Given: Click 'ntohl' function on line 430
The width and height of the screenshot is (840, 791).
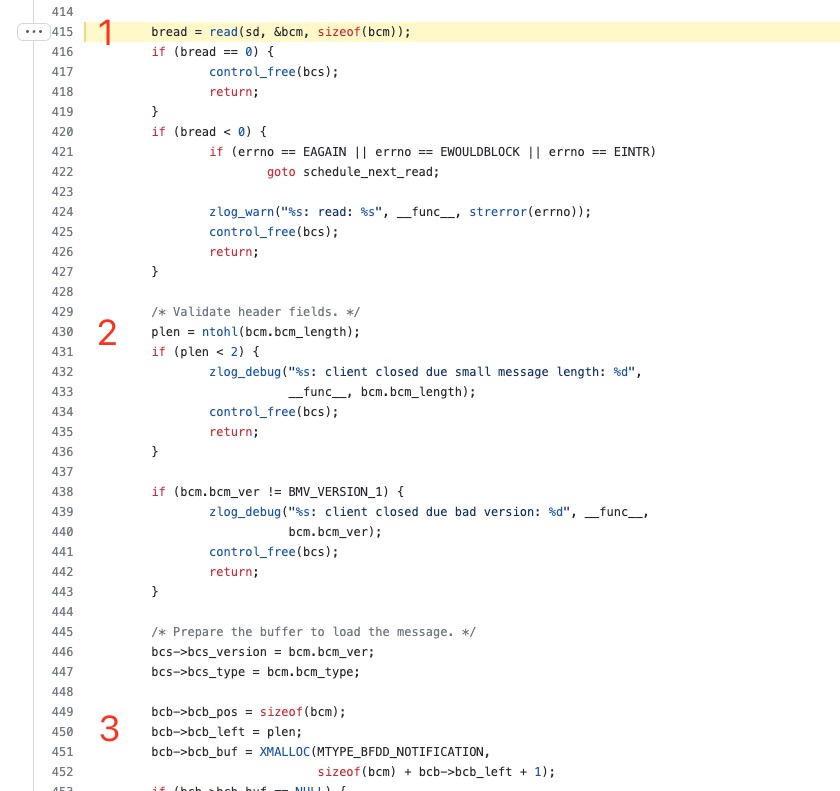Looking at the screenshot, I should 220,332.
